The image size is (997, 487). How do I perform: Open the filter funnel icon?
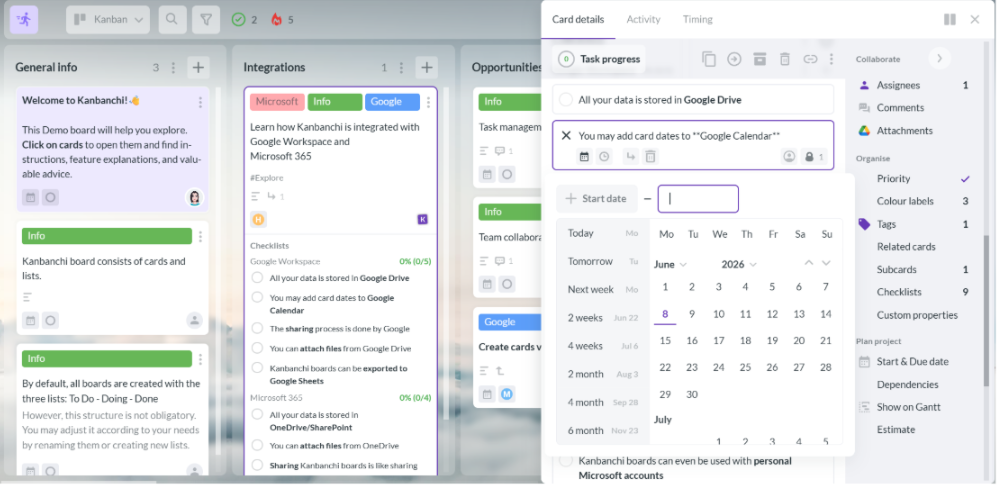tap(206, 20)
